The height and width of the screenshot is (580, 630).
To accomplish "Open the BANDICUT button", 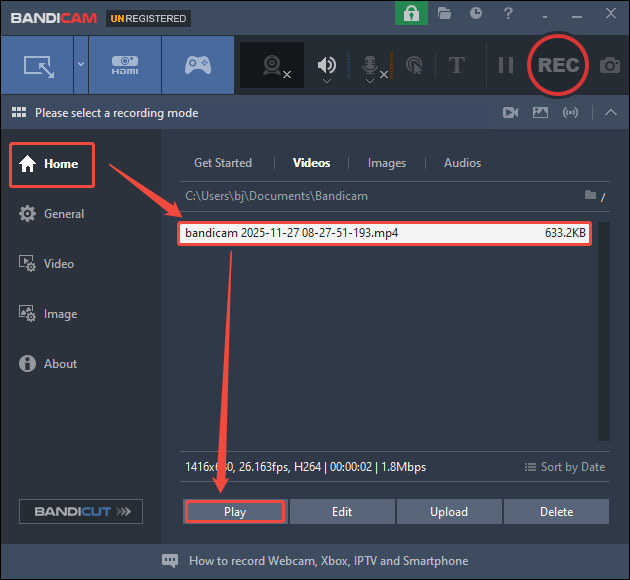I will (81, 511).
